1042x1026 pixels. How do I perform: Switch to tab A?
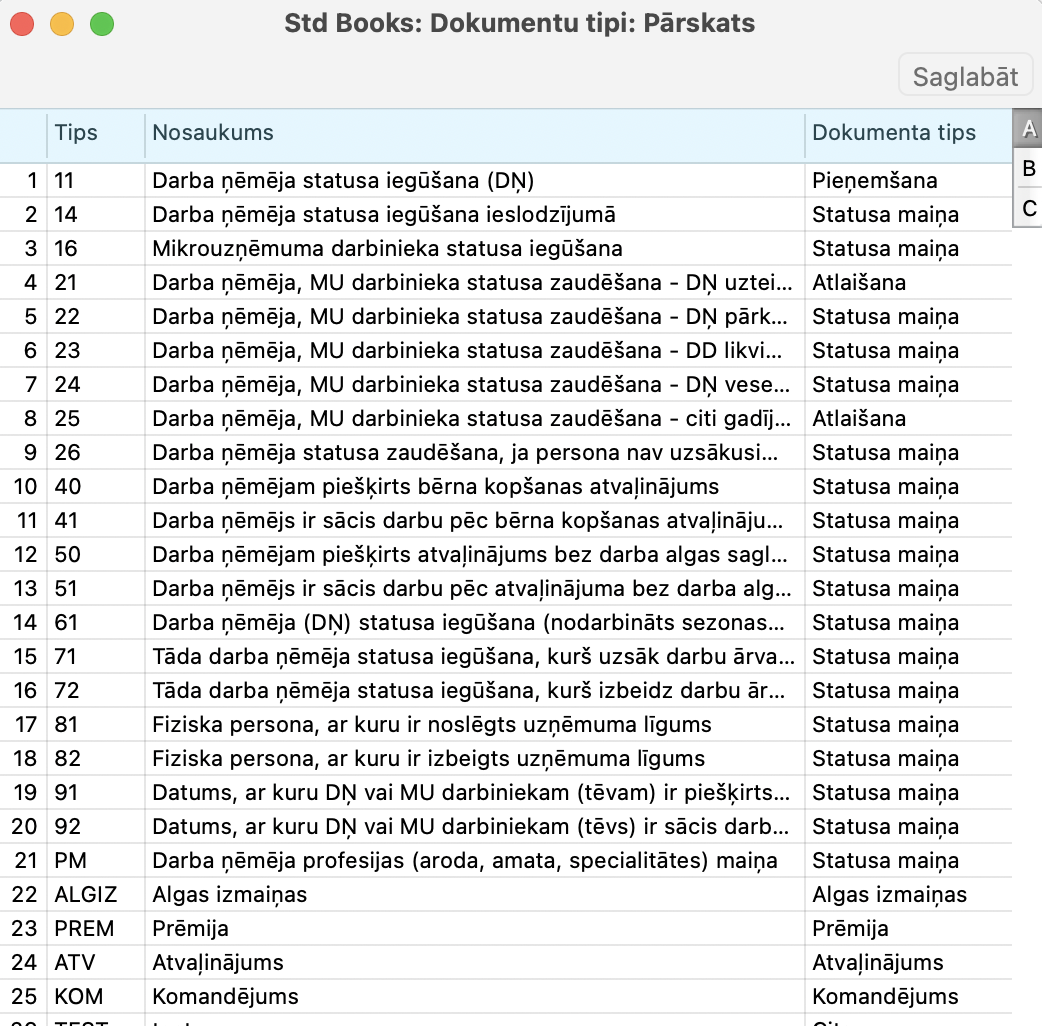[x=1028, y=130]
